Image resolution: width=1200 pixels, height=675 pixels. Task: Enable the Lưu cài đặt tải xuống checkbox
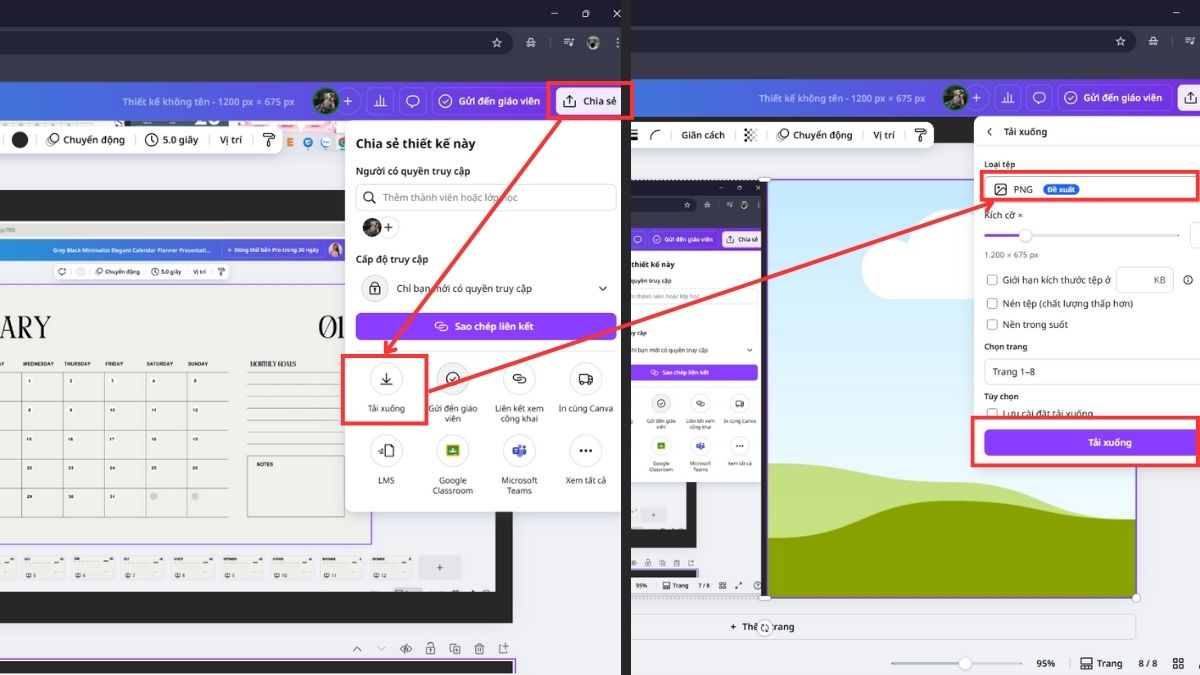[992, 412]
